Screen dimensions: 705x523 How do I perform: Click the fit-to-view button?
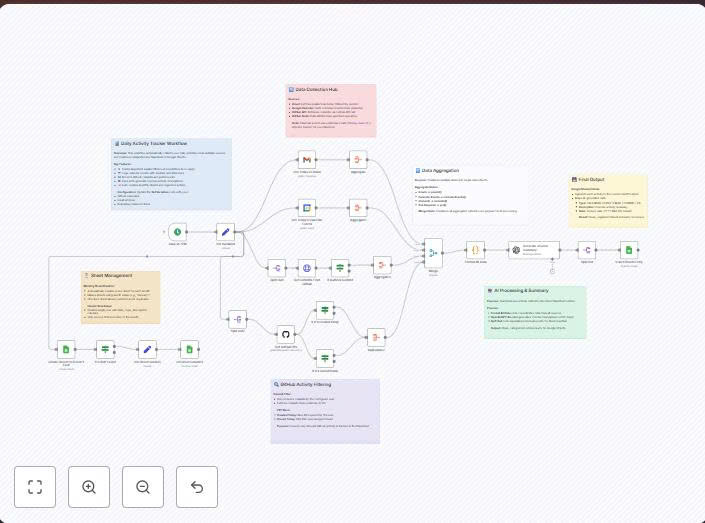[35, 487]
